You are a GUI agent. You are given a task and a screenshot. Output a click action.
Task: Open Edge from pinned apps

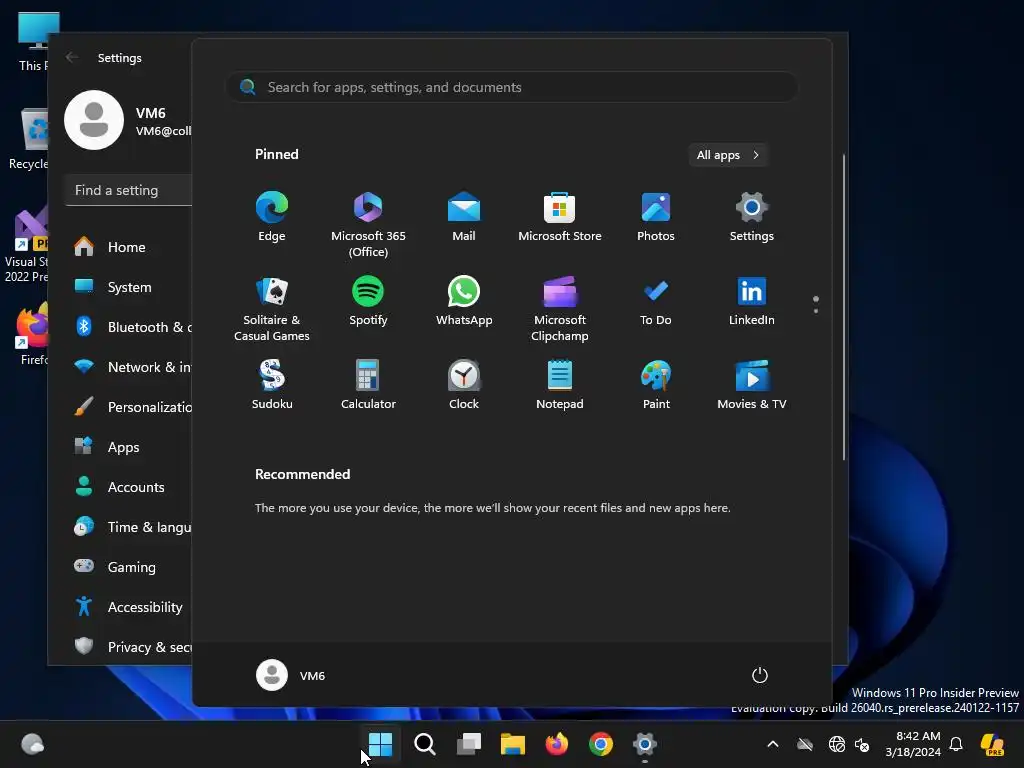(272, 217)
